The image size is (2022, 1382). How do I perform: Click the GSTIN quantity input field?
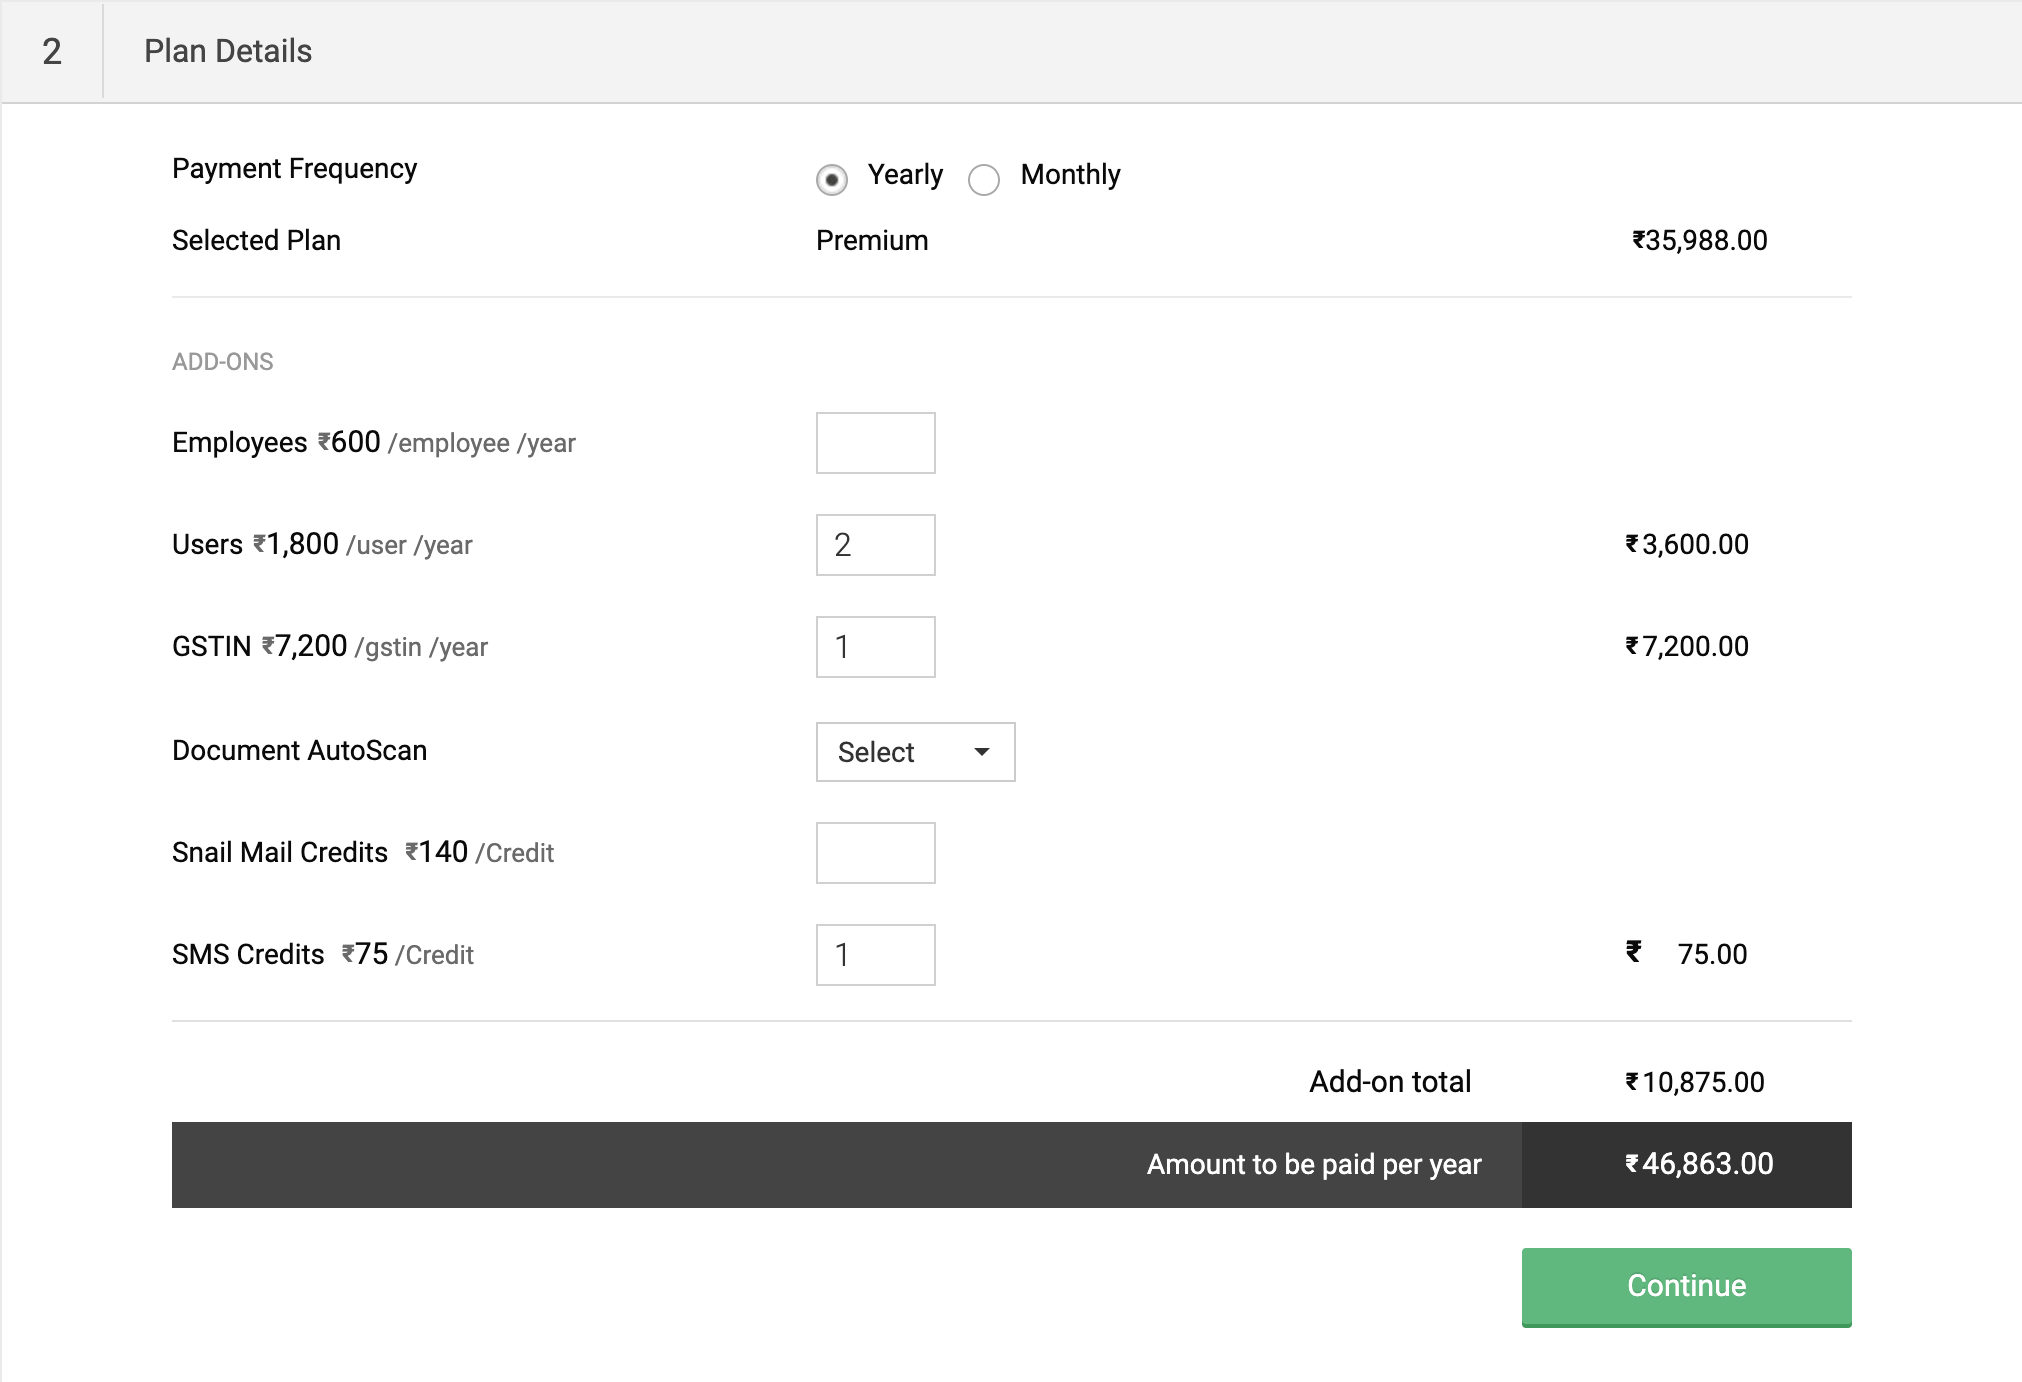point(876,647)
